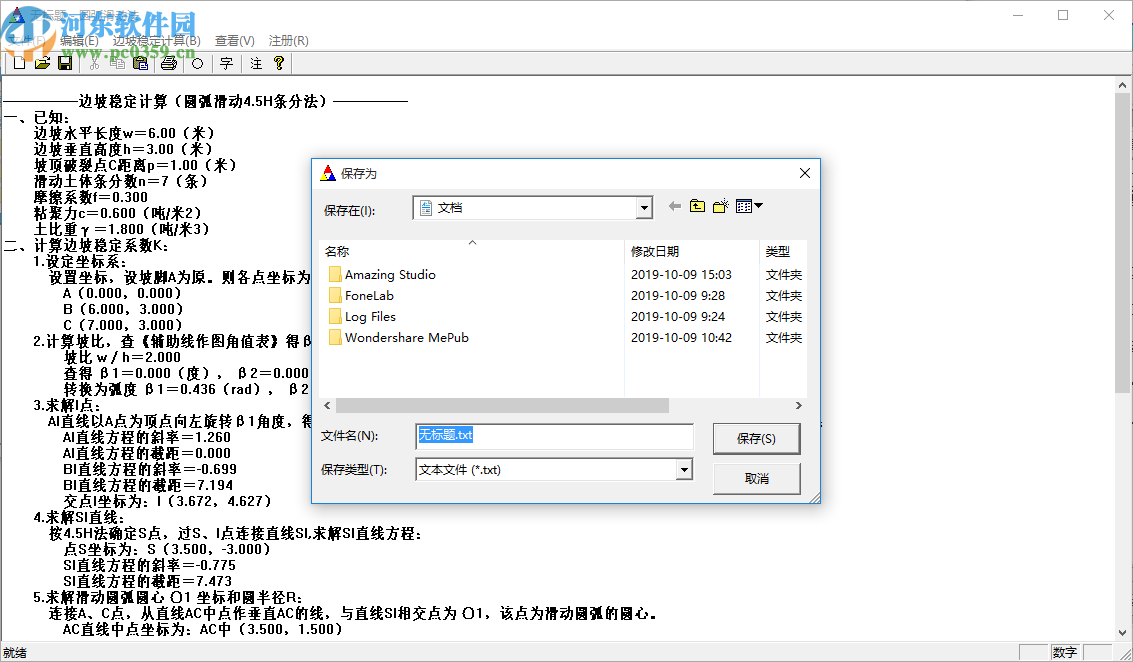The width and height of the screenshot is (1133, 662).
Task: Click the 字 font toolbar icon
Action: click(226, 64)
